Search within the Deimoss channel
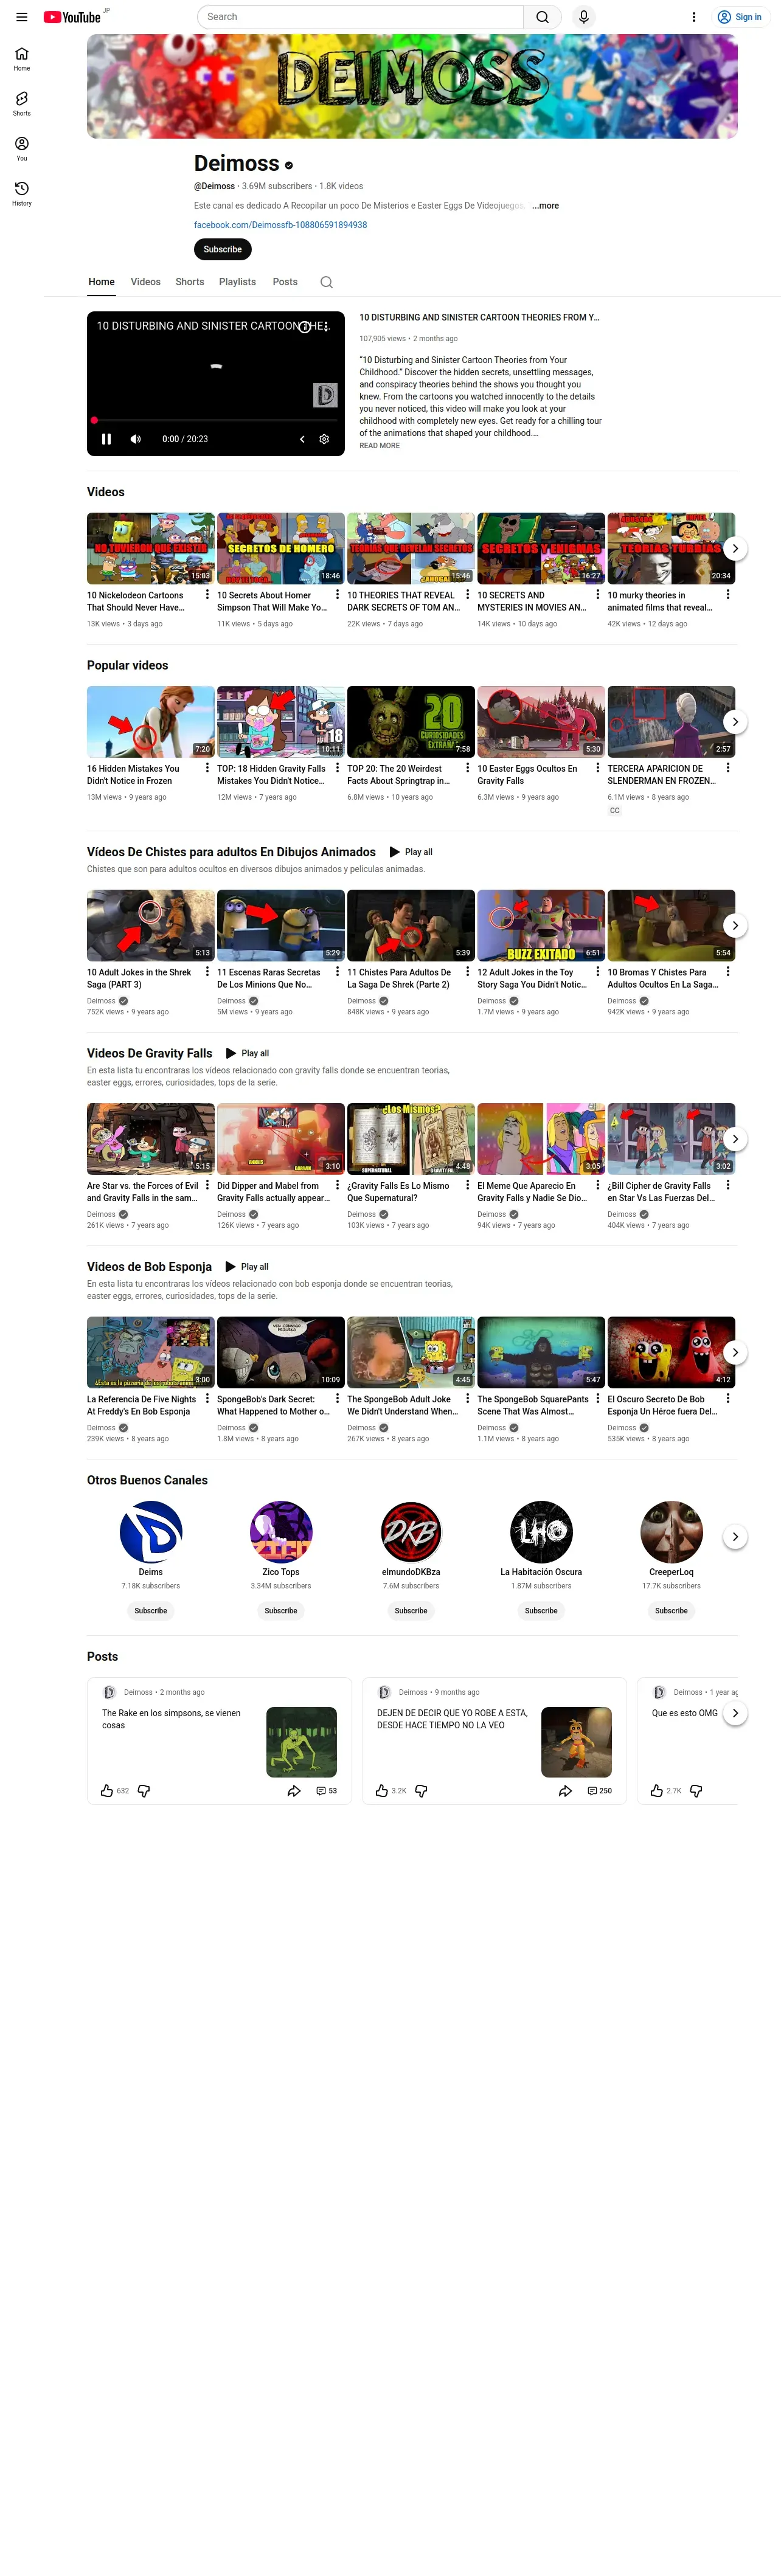 coord(326,282)
